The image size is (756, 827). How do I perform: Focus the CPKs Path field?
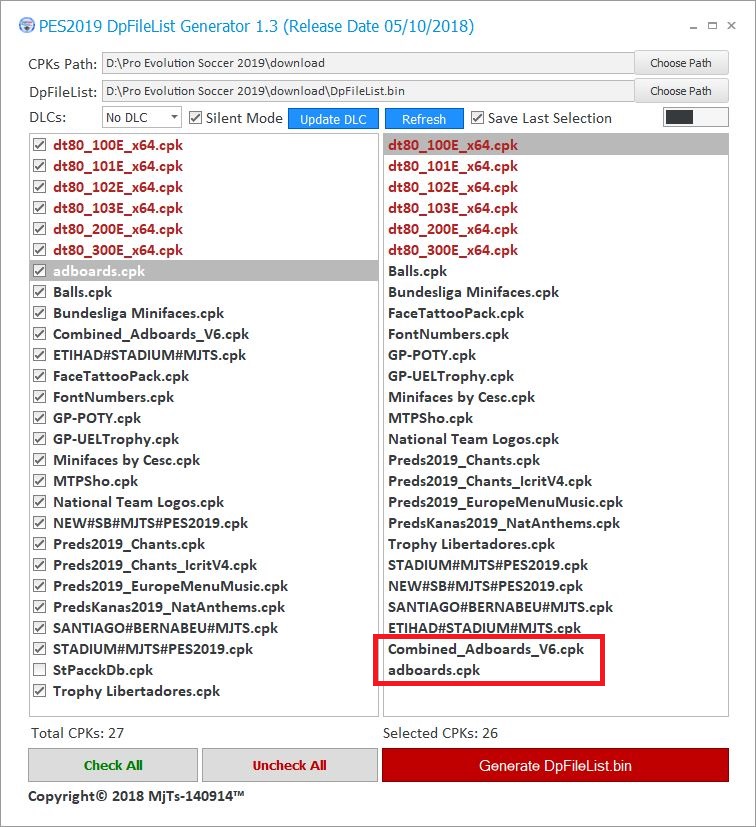(368, 63)
